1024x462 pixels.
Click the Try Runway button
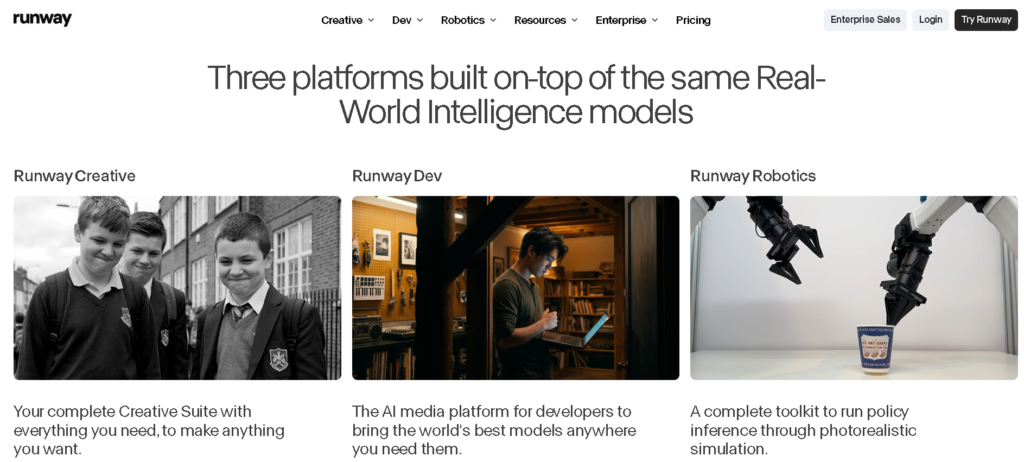tap(986, 20)
